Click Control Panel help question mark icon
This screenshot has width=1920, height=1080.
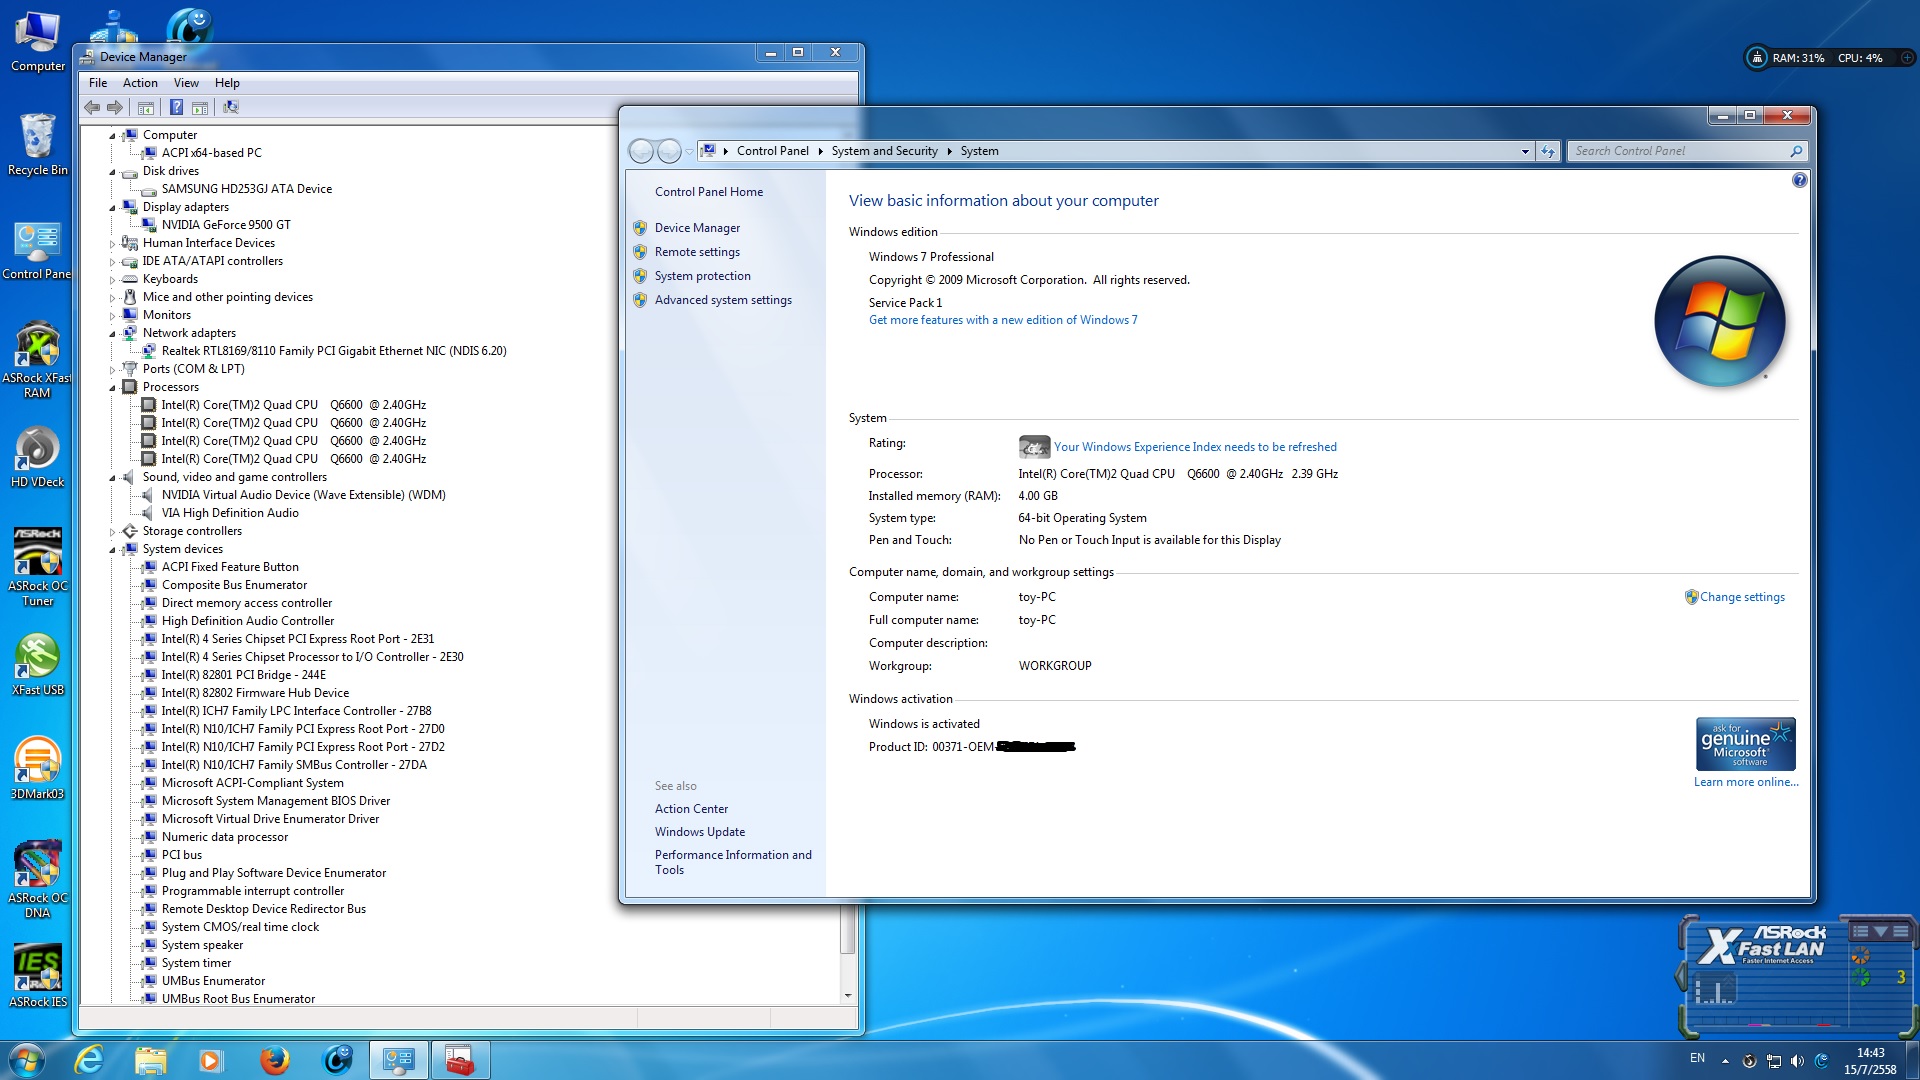1799,180
